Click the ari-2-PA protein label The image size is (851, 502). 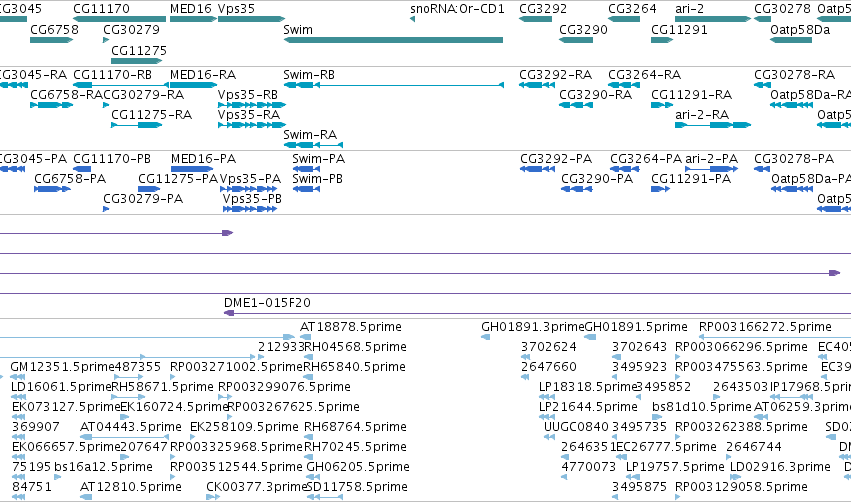click(x=712, y=158)
